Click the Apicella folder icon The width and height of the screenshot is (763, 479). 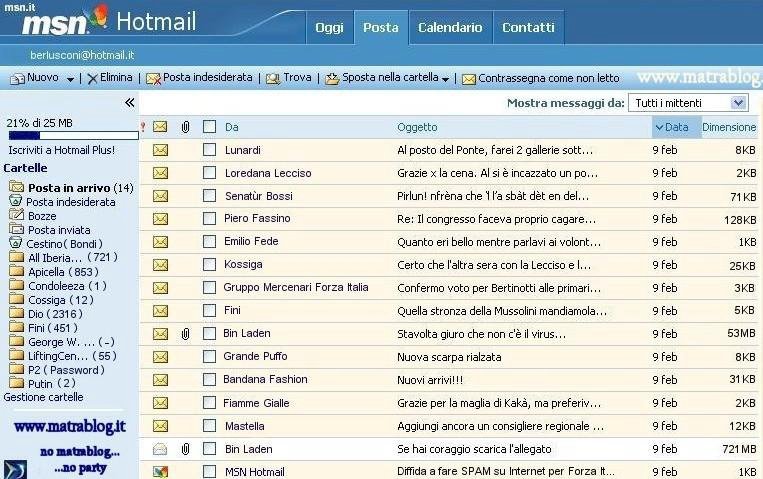17,271
